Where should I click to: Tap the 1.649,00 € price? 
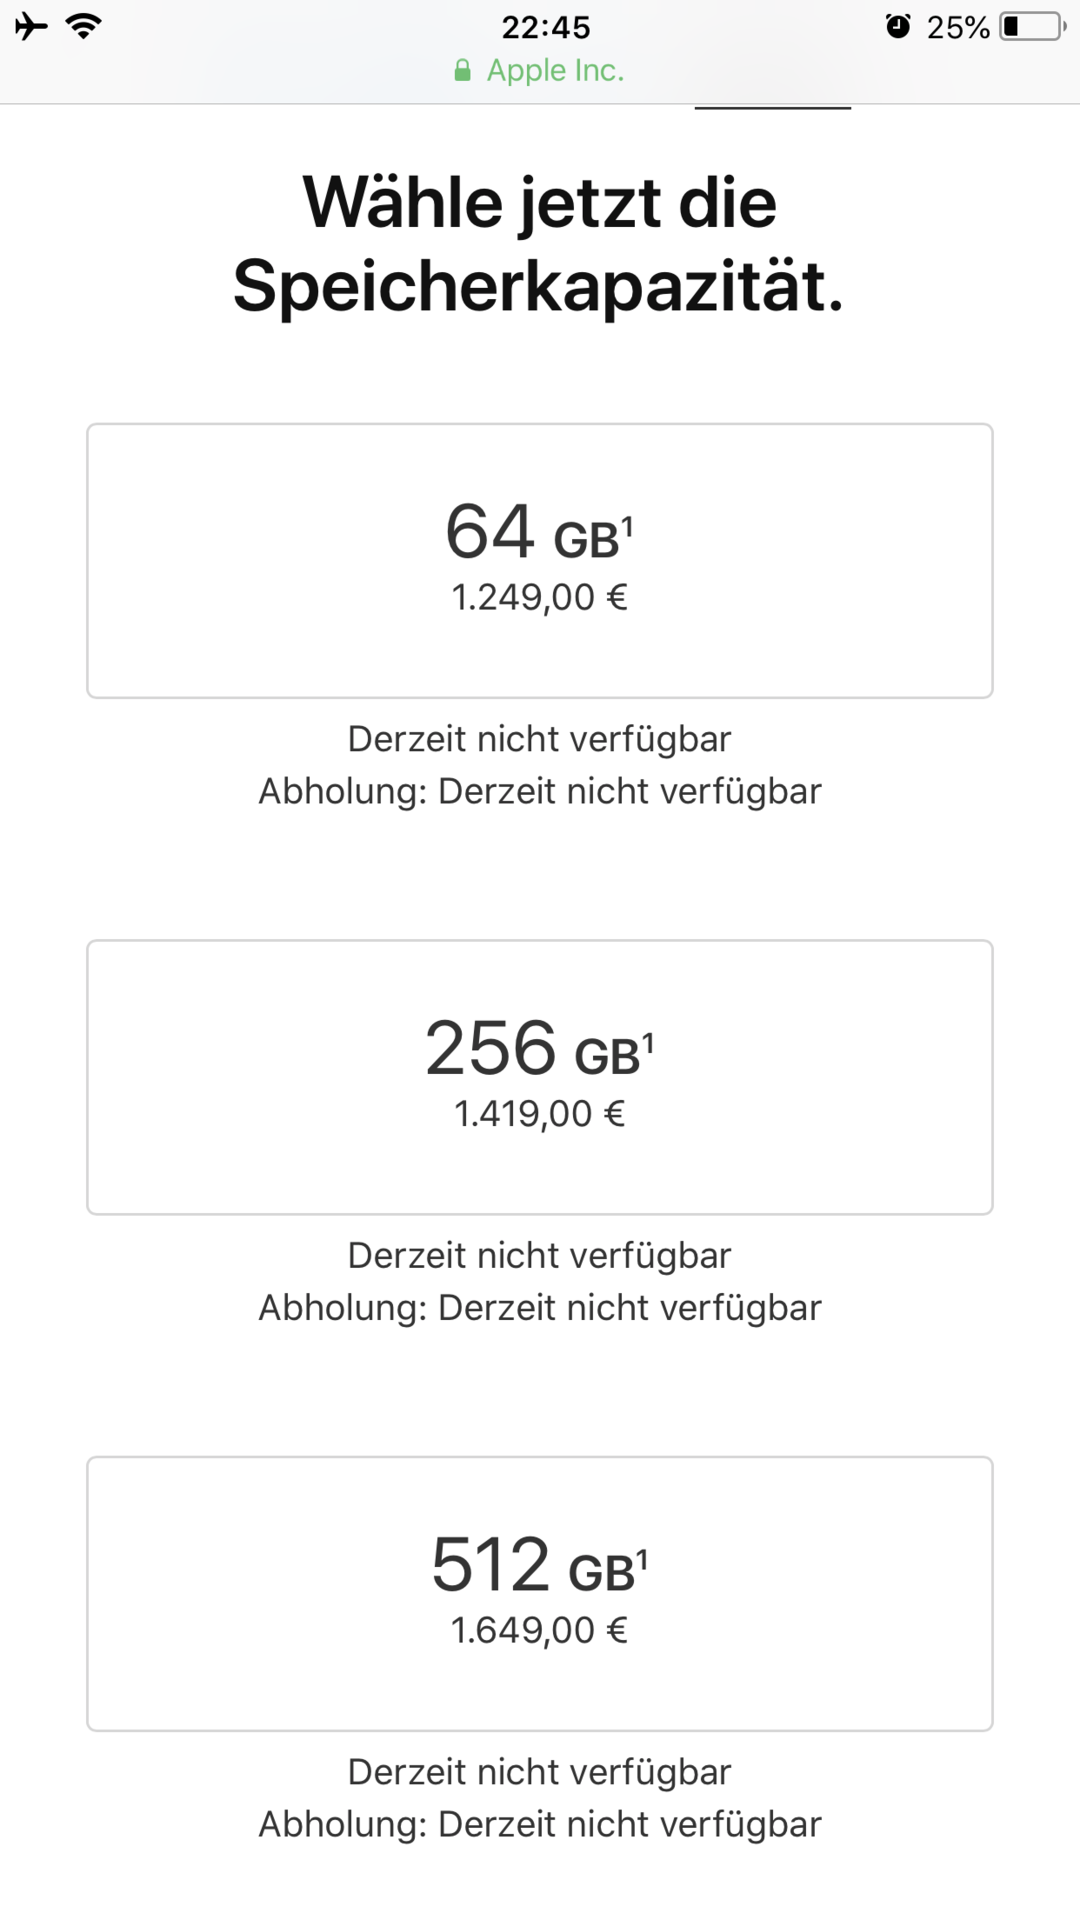[540, 1630]
